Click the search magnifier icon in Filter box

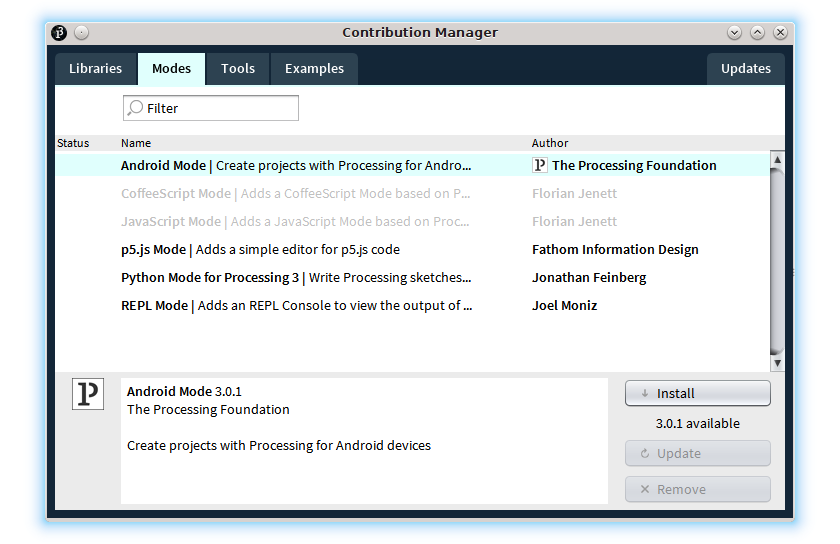[135, 108]
